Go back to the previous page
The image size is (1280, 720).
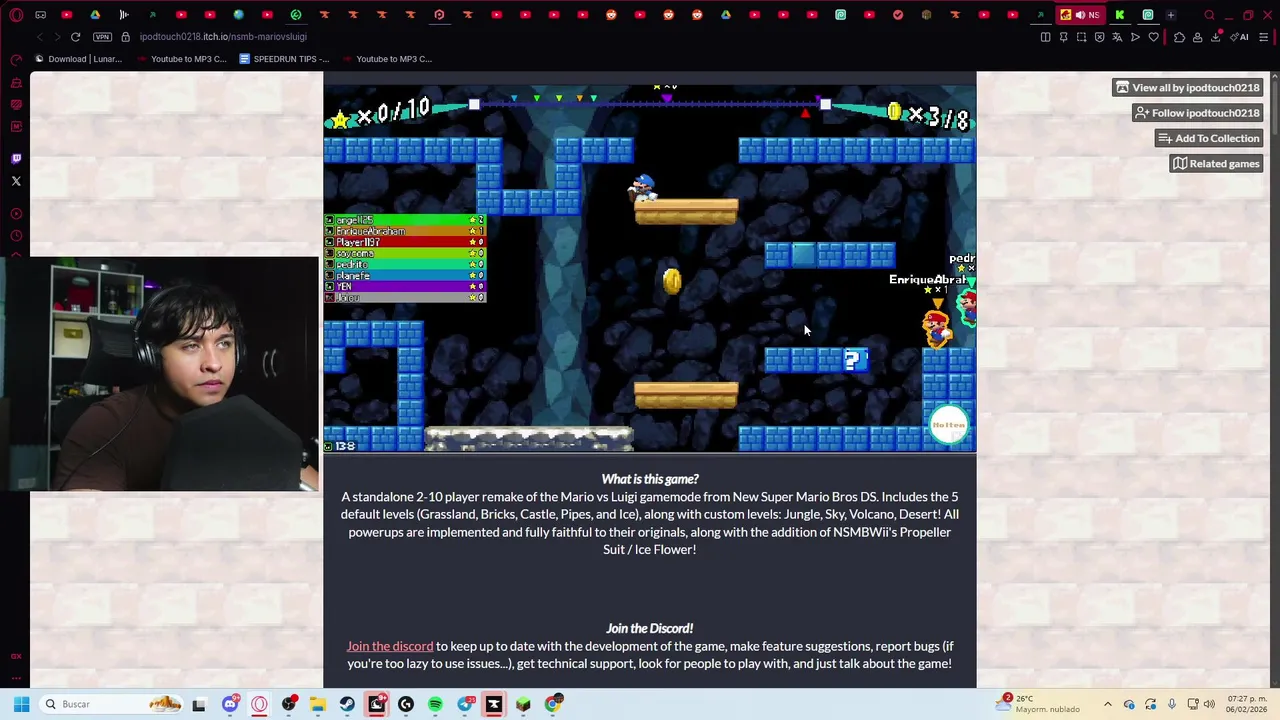[39, 37]
